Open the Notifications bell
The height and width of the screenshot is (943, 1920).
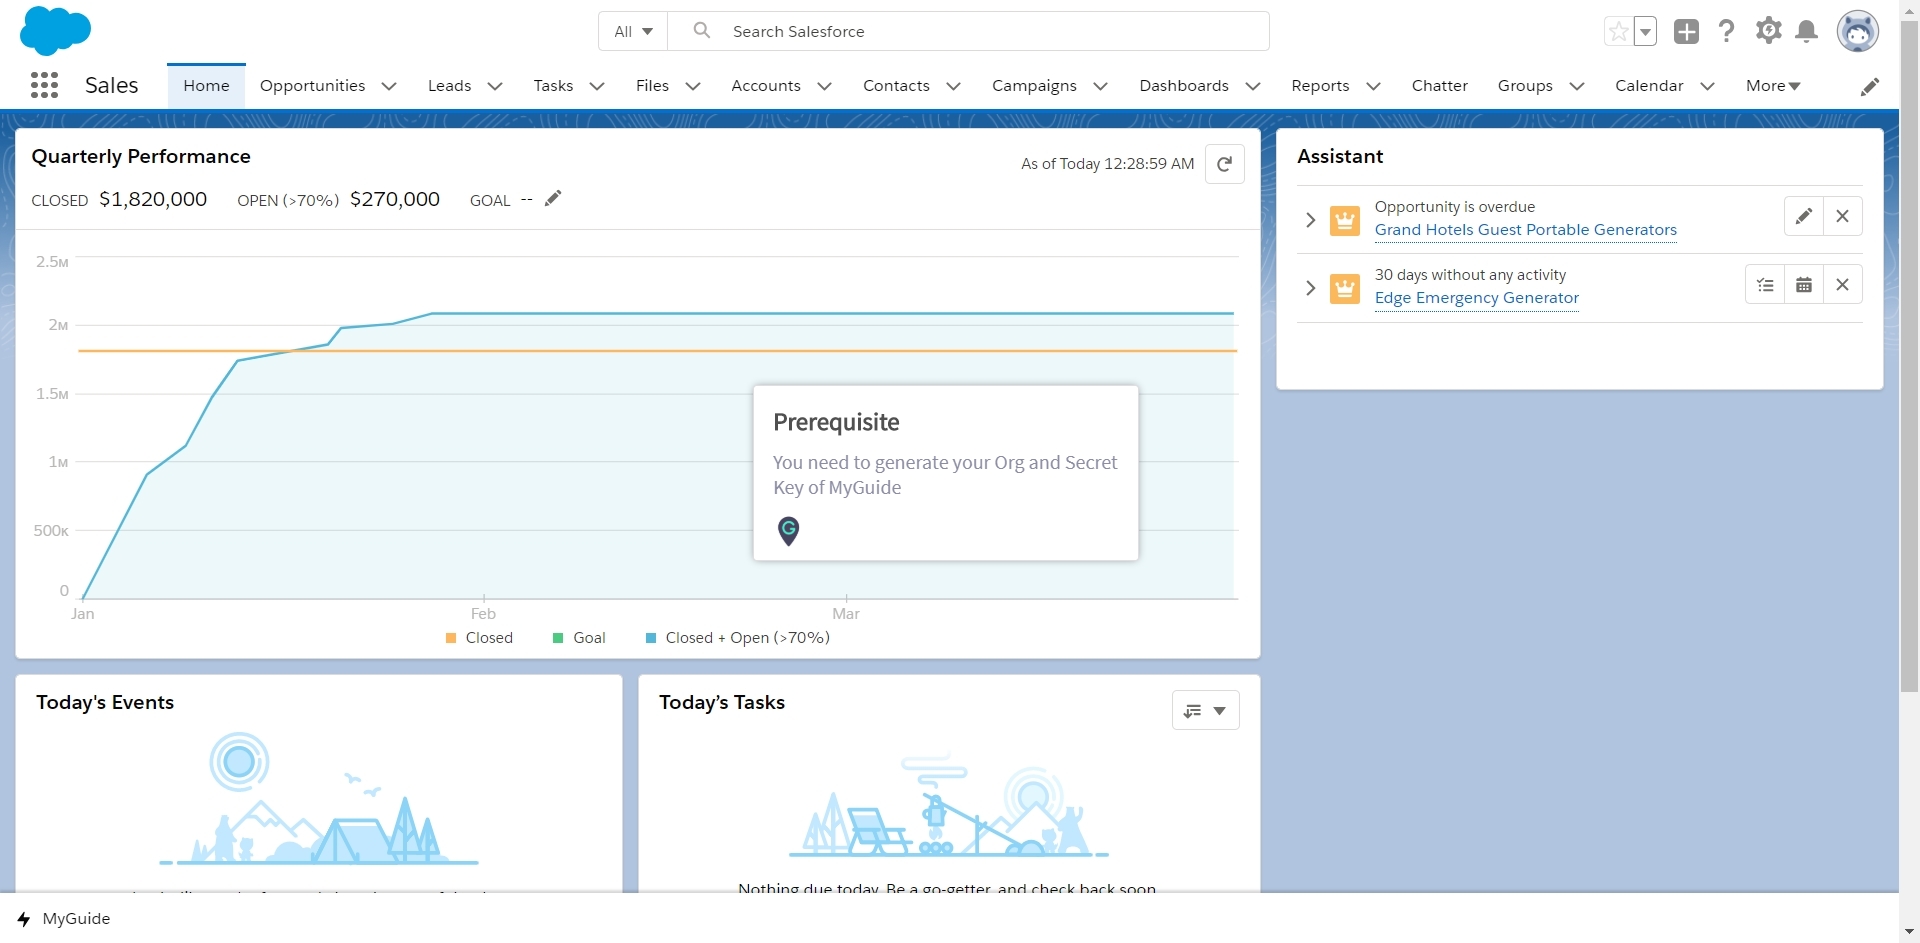click(x=1806, y=31)
